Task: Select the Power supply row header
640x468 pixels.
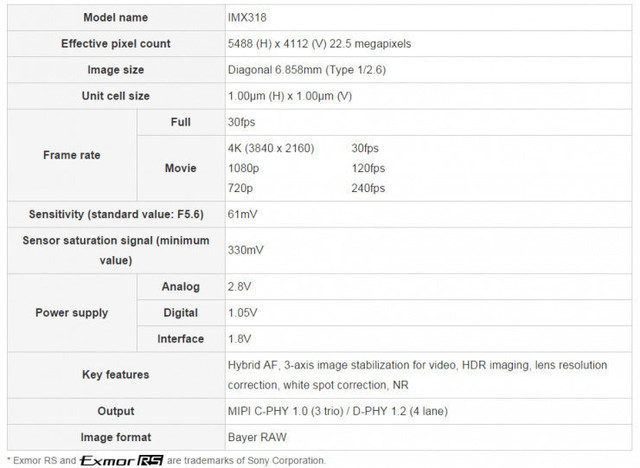Action: (x=72, y=313)
